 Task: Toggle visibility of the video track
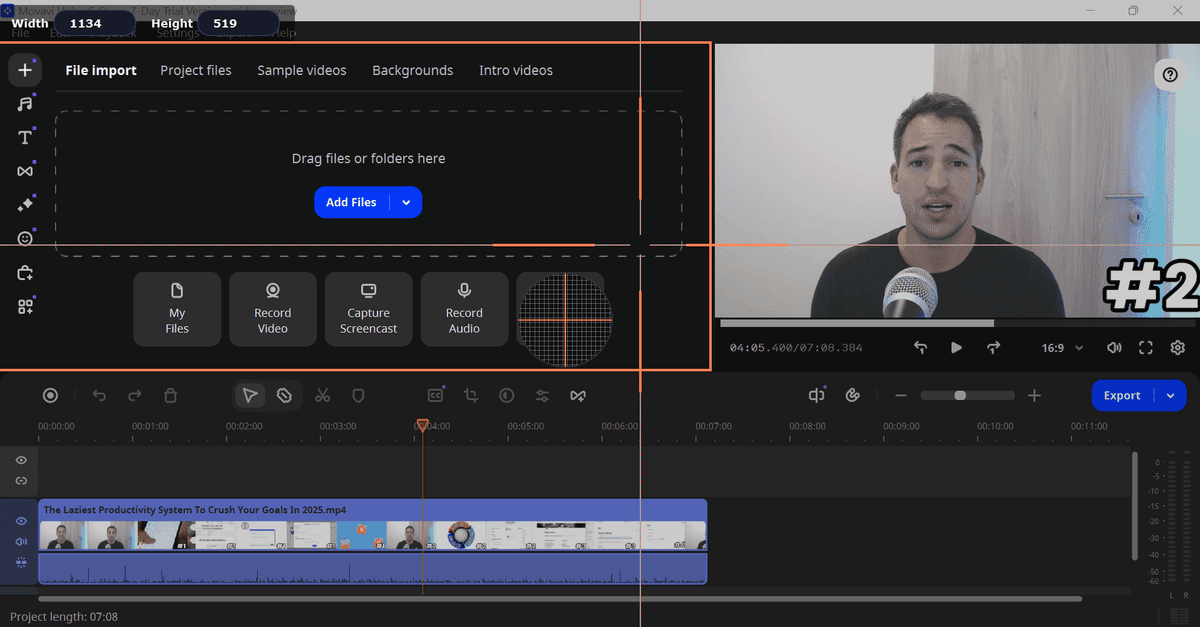pos(20,521)
